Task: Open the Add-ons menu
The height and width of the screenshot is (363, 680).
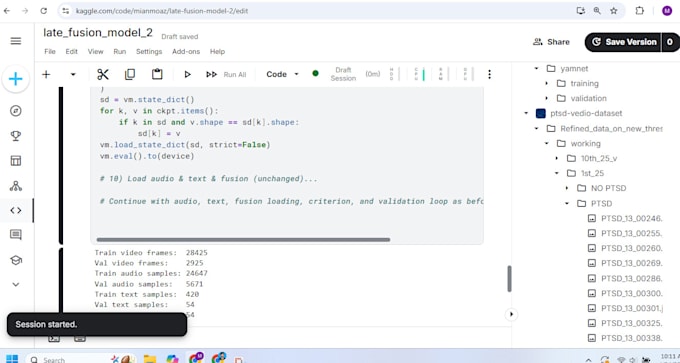Action: click(x=186, y=52)
